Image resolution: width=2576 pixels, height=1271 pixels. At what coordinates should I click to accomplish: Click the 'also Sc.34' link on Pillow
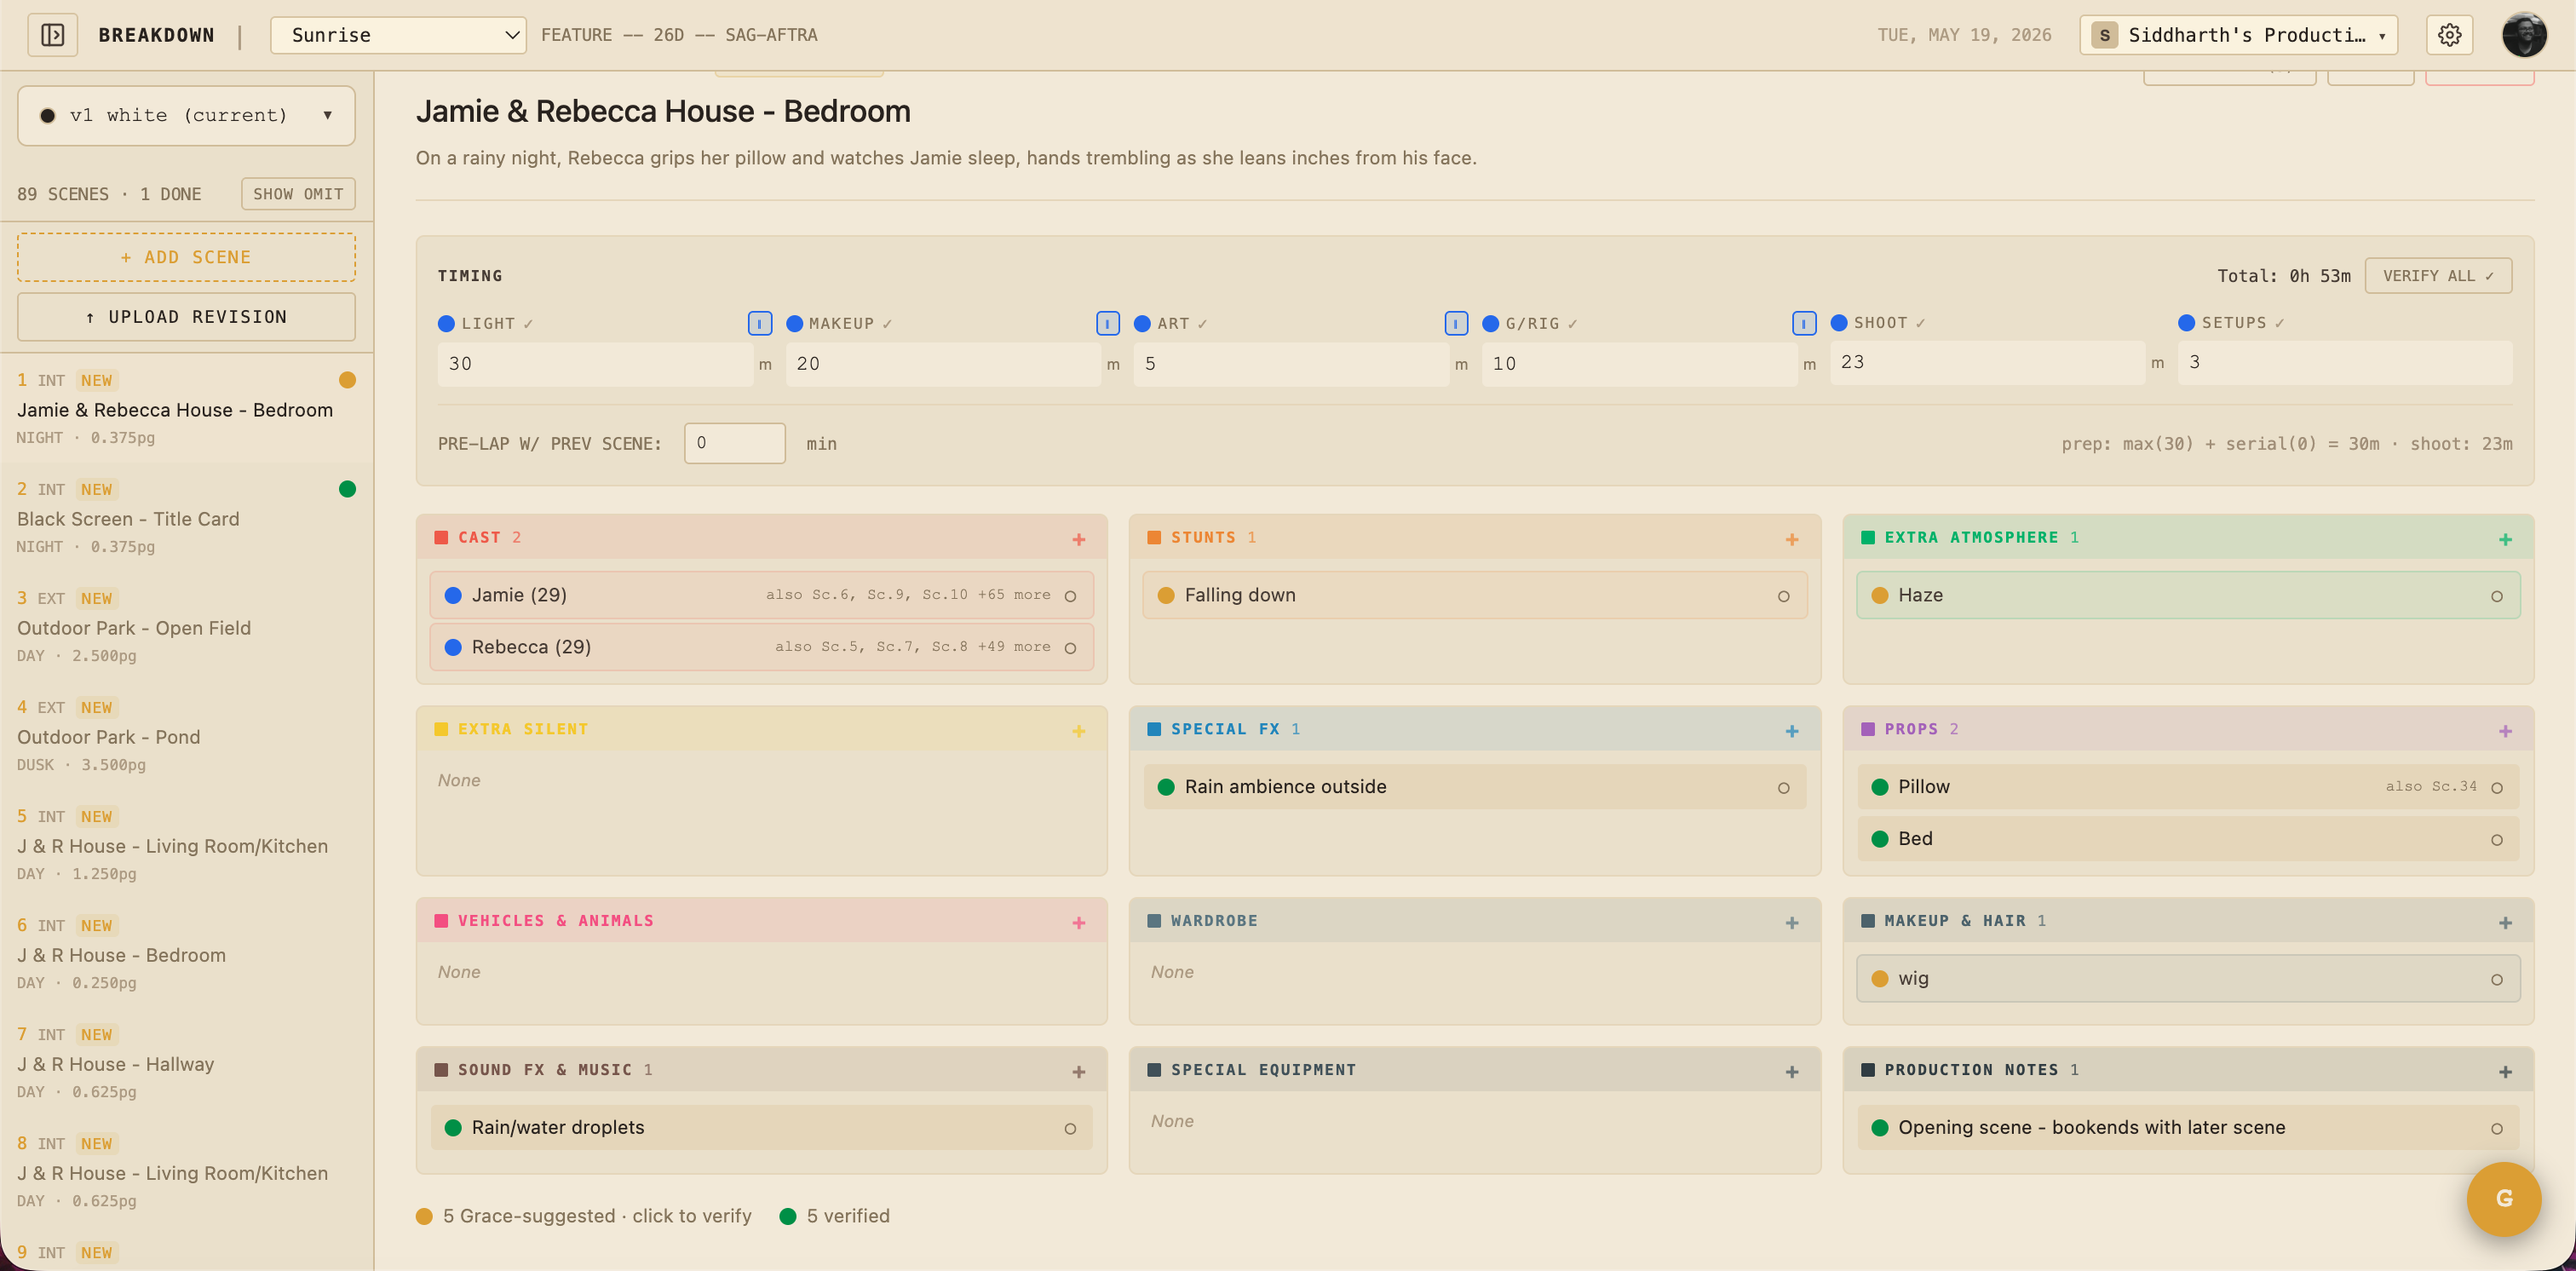[2430, 786]
